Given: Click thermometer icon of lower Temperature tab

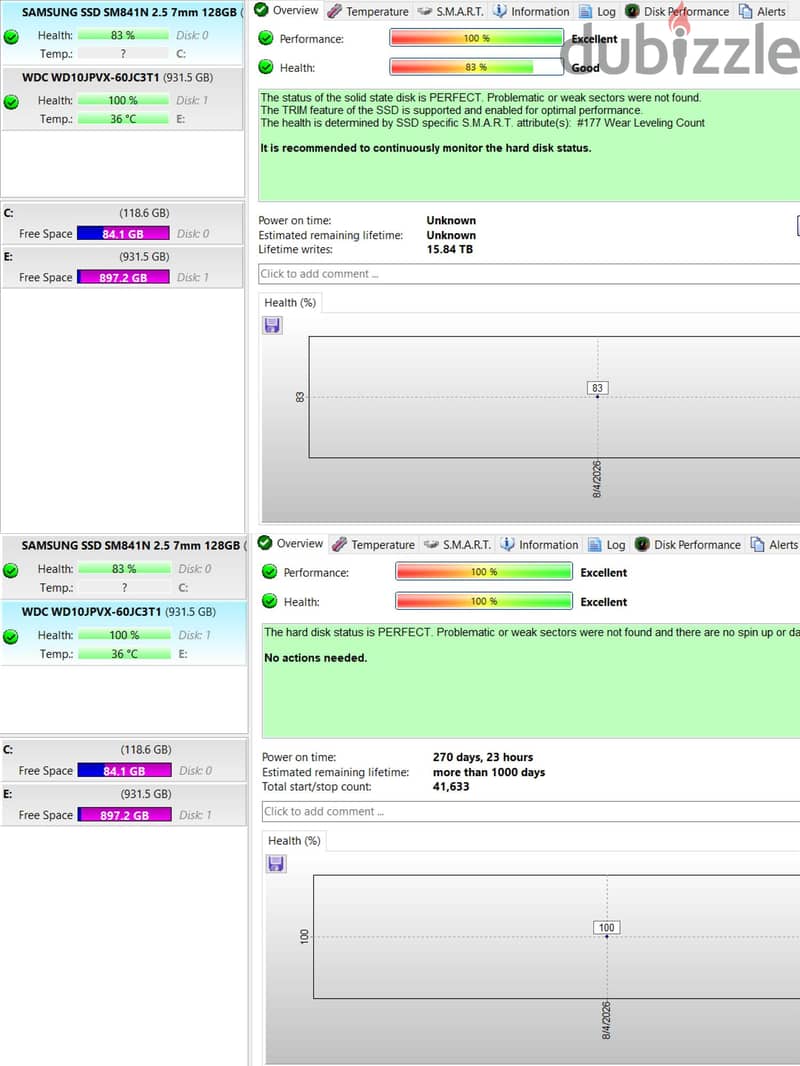Looking at the screenshot, I should 339,544.
